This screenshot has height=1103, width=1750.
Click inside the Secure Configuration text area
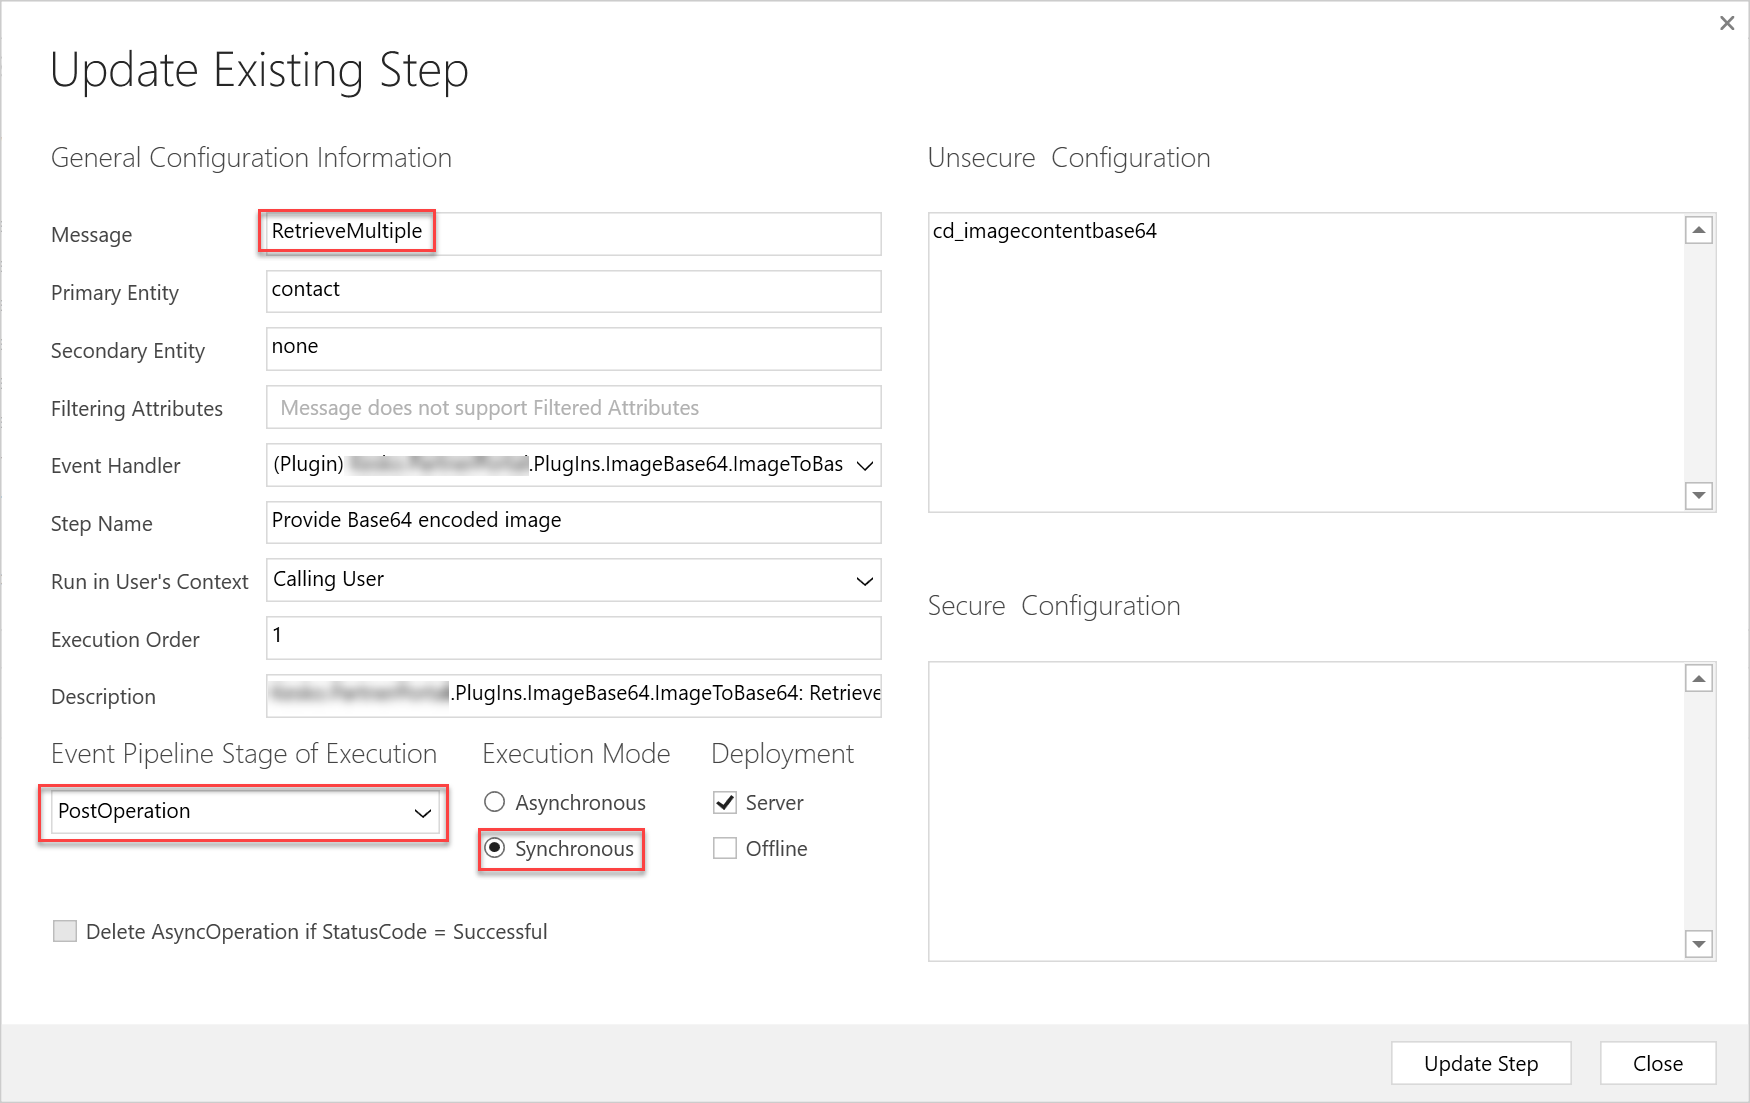tap(1305, 810)
